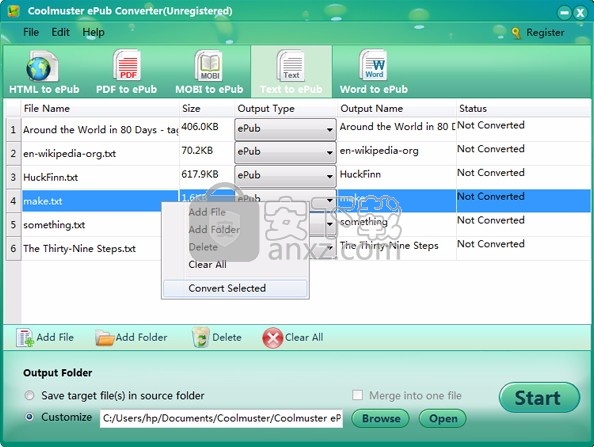Select row Around the World in 80 Days
The width and height of the screenshot is (594, 447).
tap(100, 130)
